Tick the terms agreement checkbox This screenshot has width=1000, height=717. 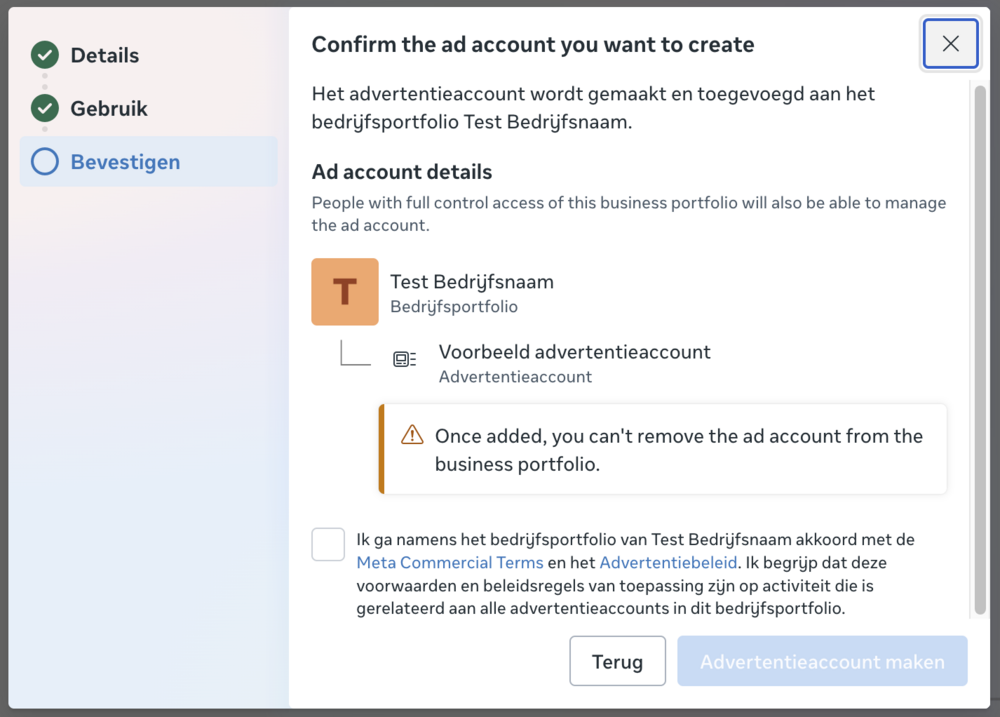(328, 545)
